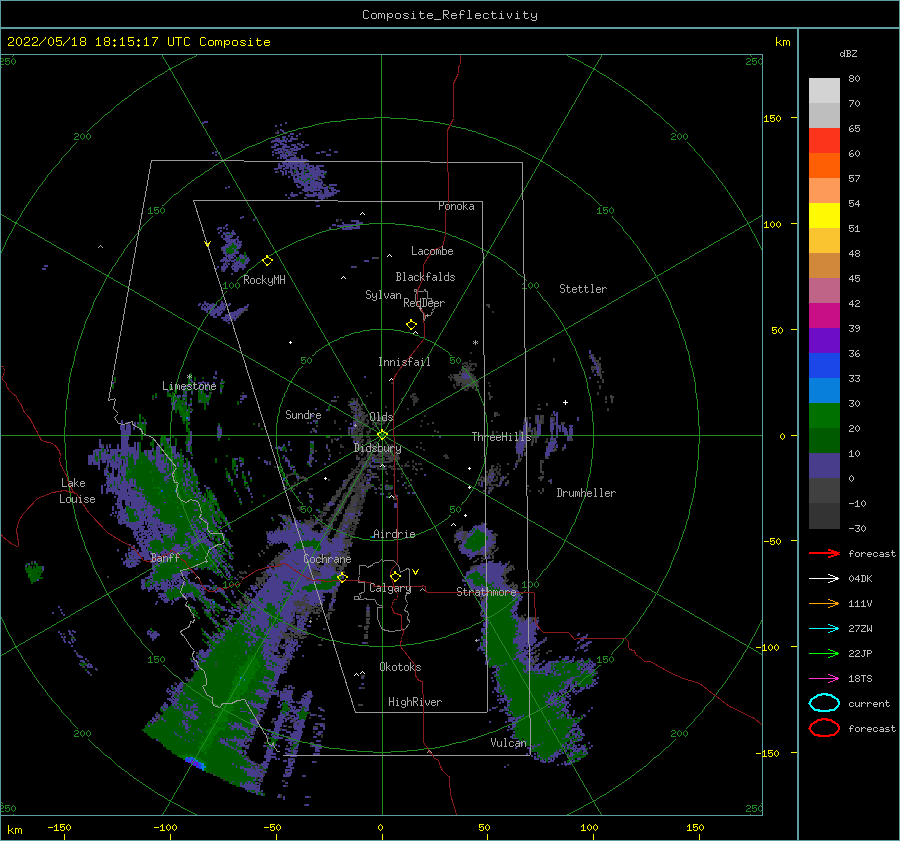Pick the bright yellow 54 dBZ swatch

(x=824, y=215)
